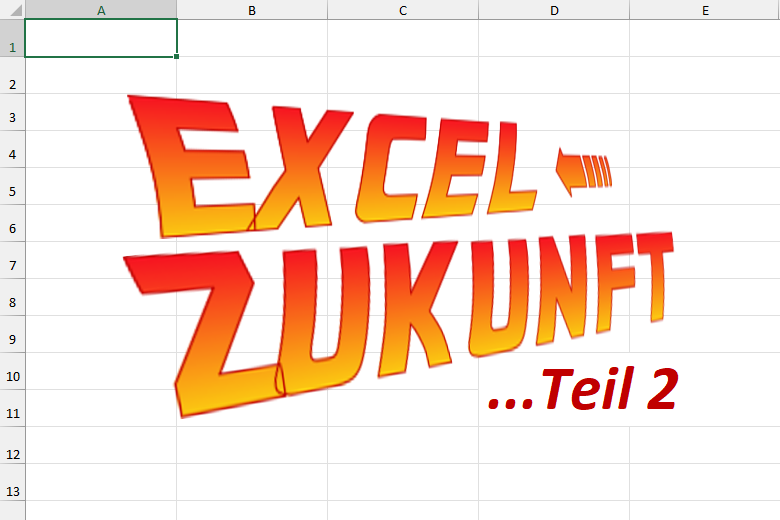Select column C header
Viewport: 780px width, 520px height.
(x=403, y=9)
